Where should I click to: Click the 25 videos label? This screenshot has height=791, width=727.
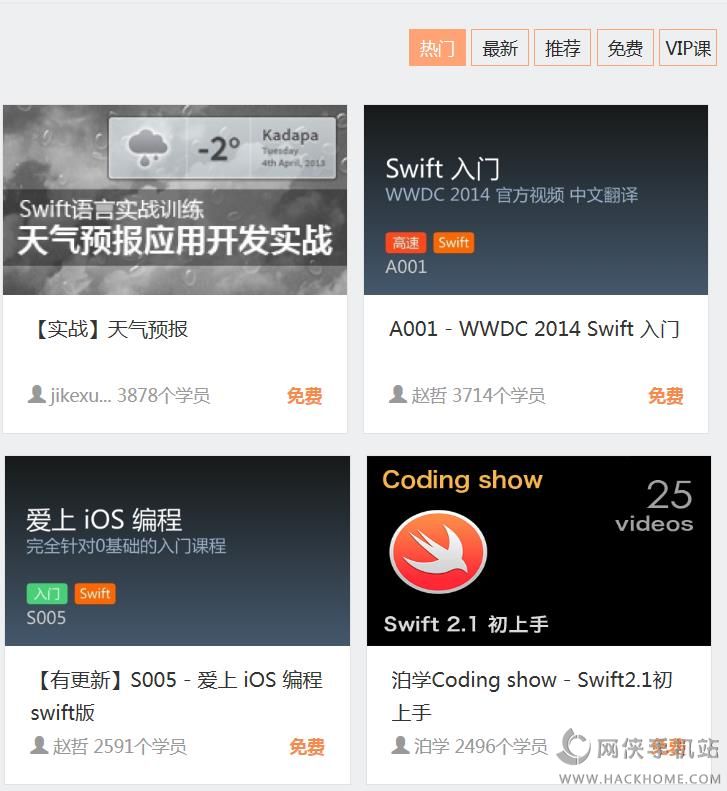coord(654,505)
